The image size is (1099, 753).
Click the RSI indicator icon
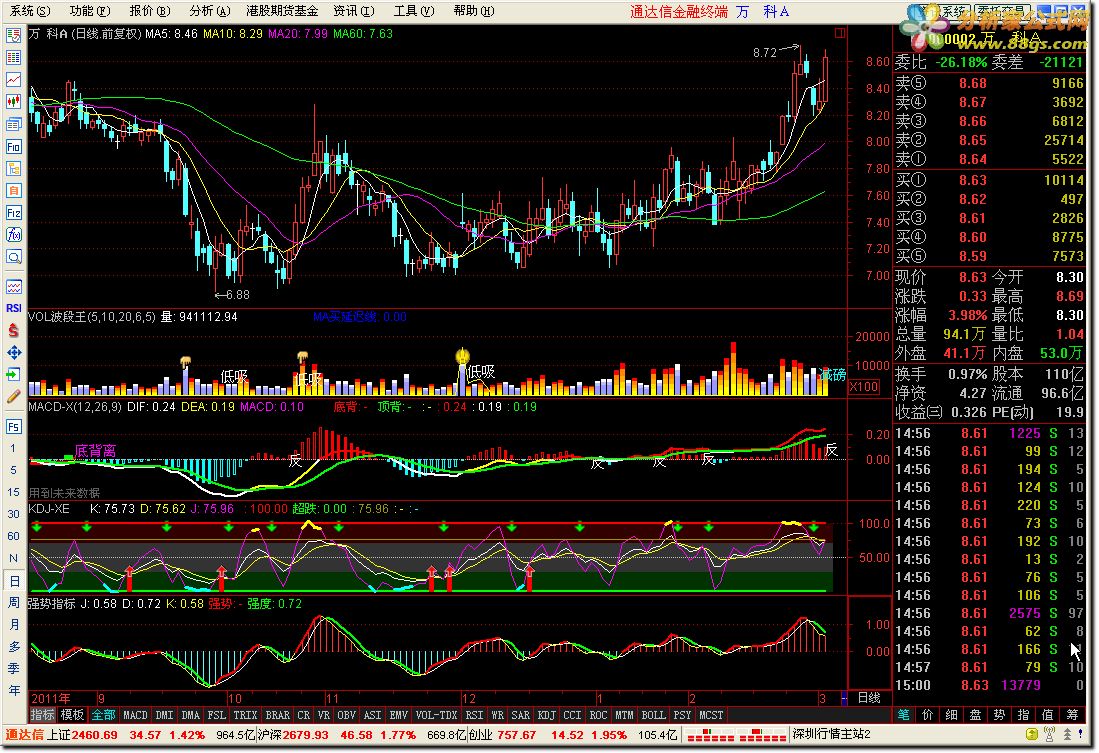coord(13,308)
